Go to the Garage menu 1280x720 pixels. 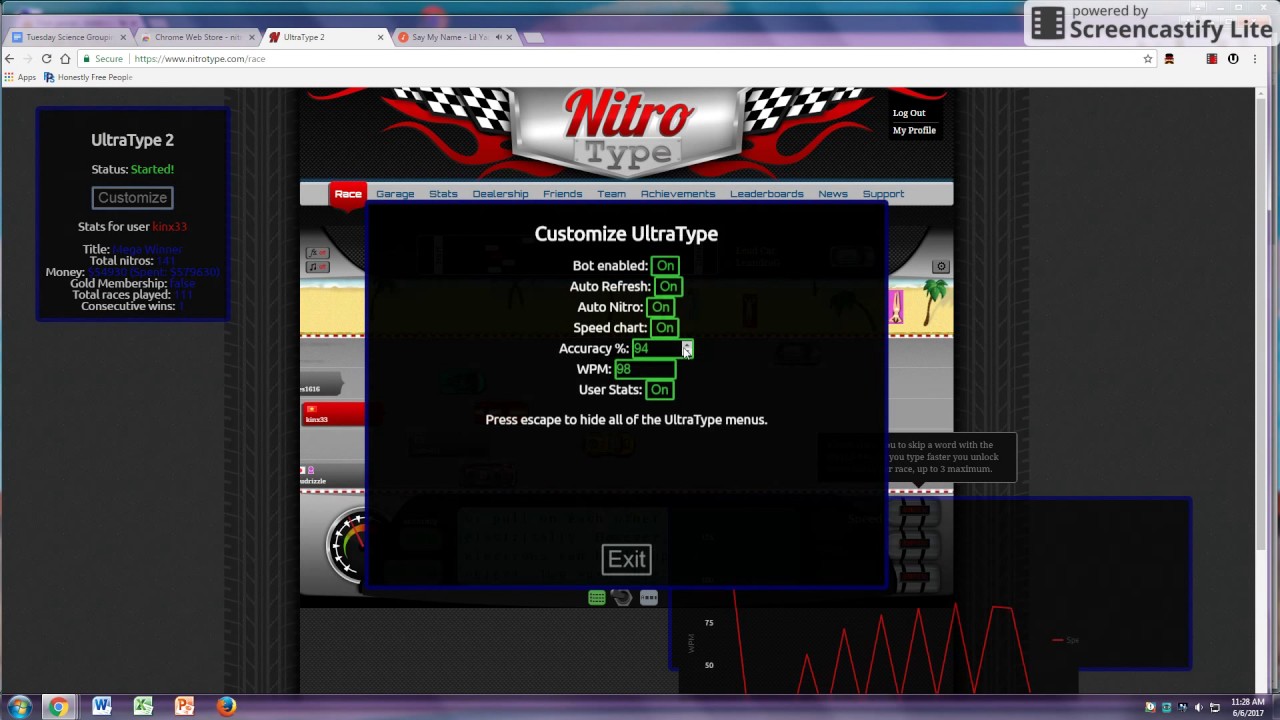tap(395, 194)
